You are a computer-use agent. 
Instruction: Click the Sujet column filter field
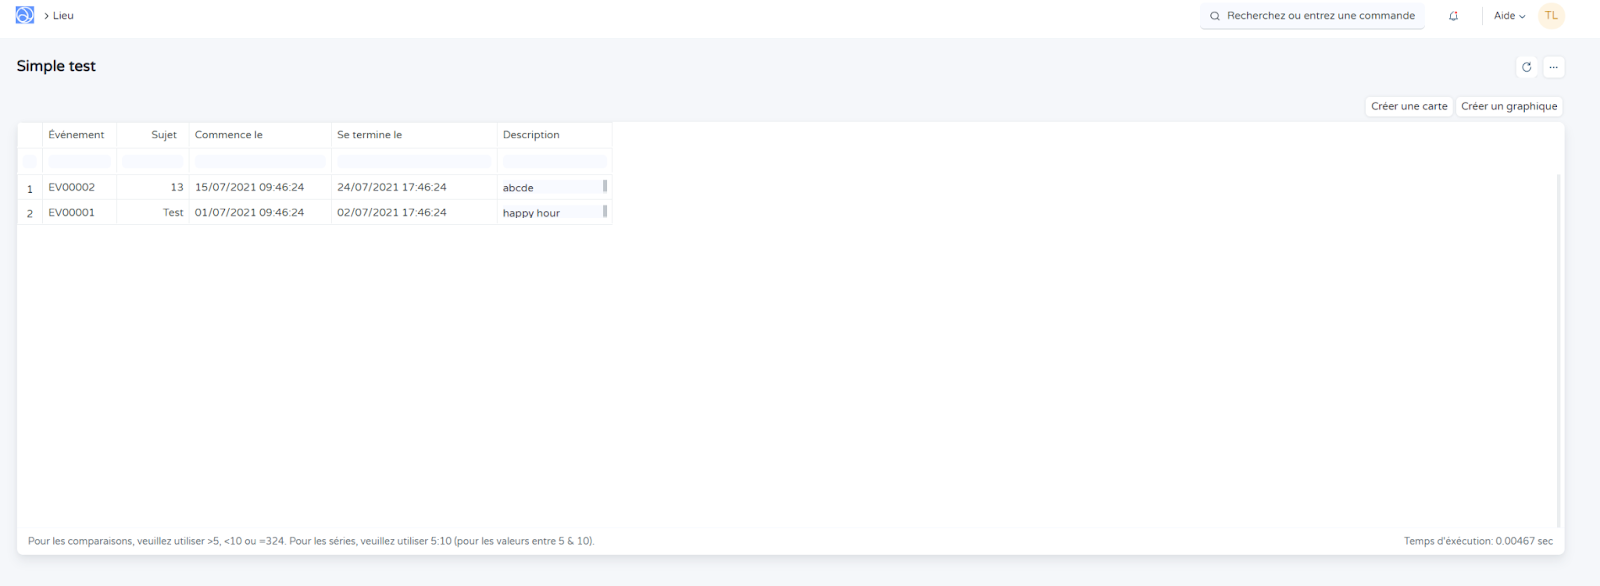(153, 162)
